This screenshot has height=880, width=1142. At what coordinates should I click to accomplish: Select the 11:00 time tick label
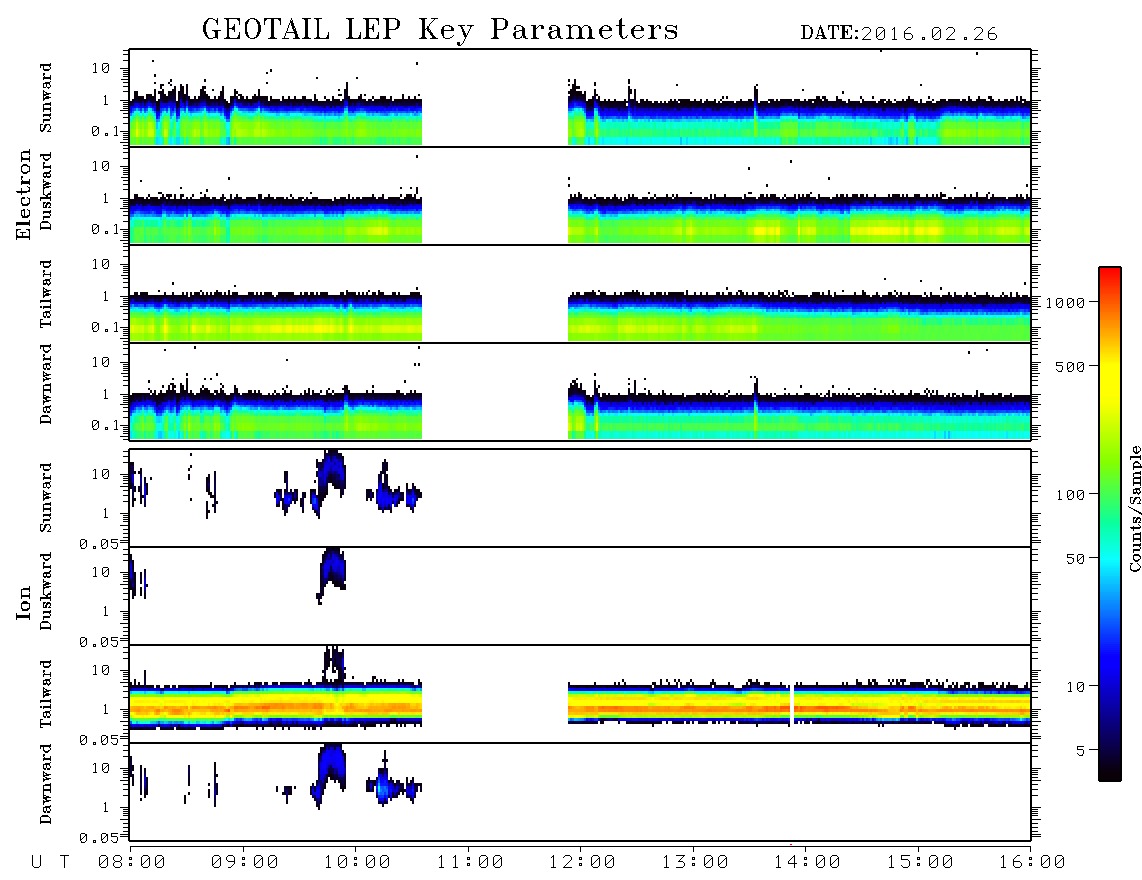[470, 862]
